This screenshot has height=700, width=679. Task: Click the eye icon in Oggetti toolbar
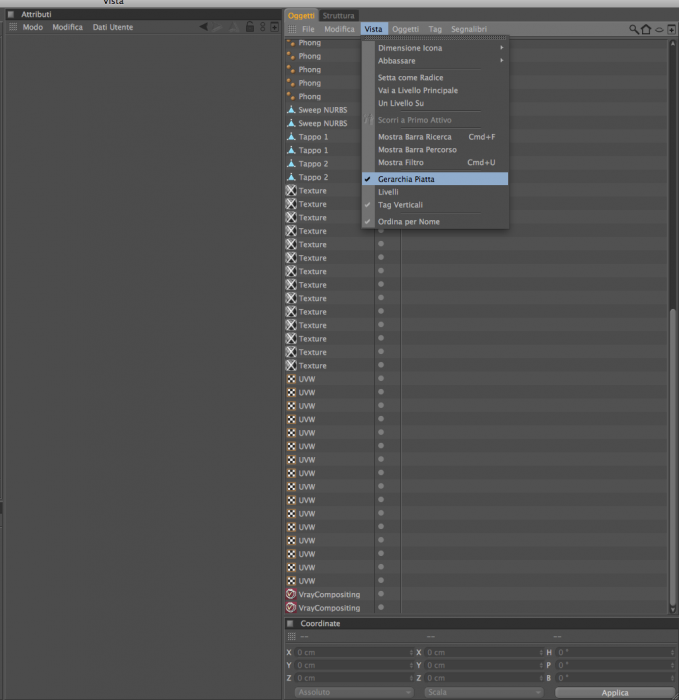pyautogui.click(x=659, y=30)
